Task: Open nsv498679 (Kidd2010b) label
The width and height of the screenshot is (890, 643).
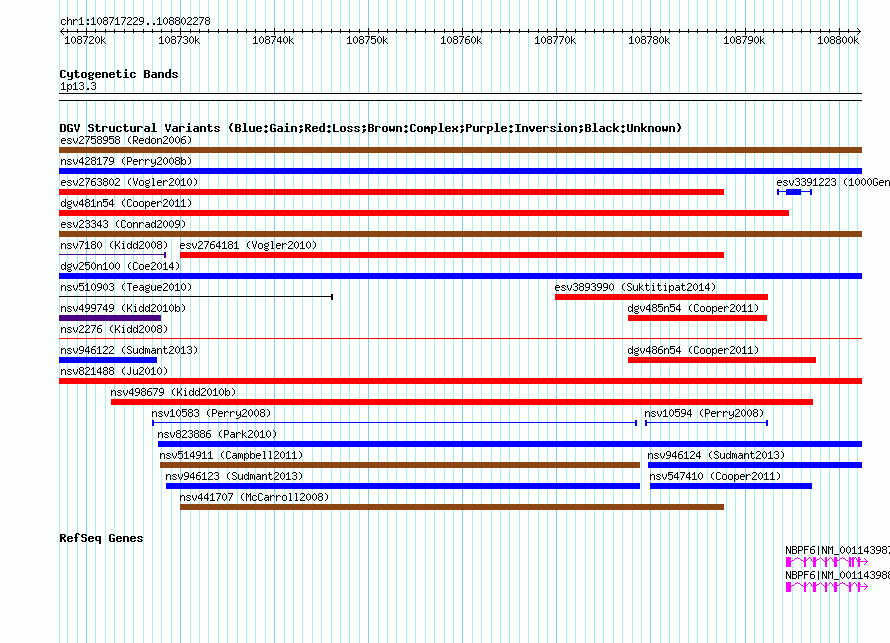Action: coord(173,392)
